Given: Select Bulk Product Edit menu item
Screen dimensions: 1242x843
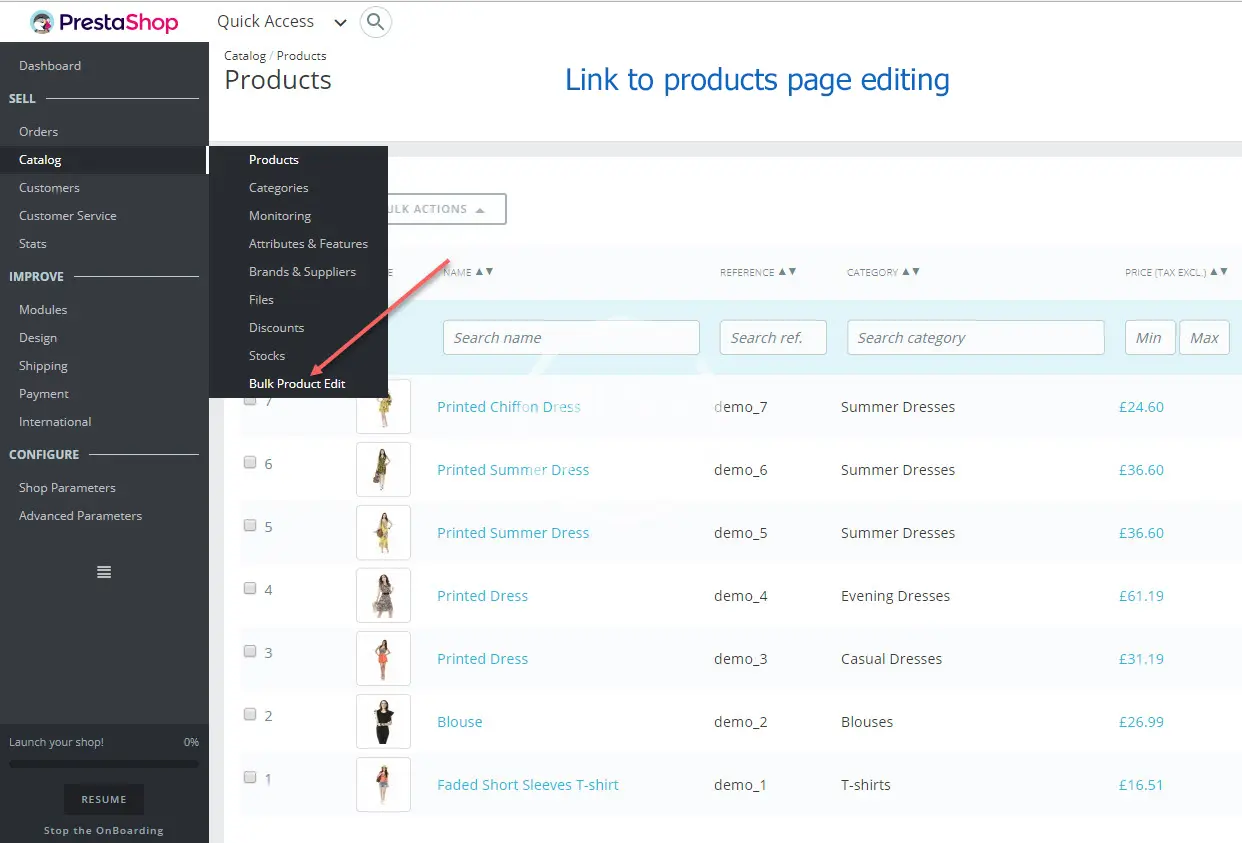Looking at the screenshot, I should (297, 384).
